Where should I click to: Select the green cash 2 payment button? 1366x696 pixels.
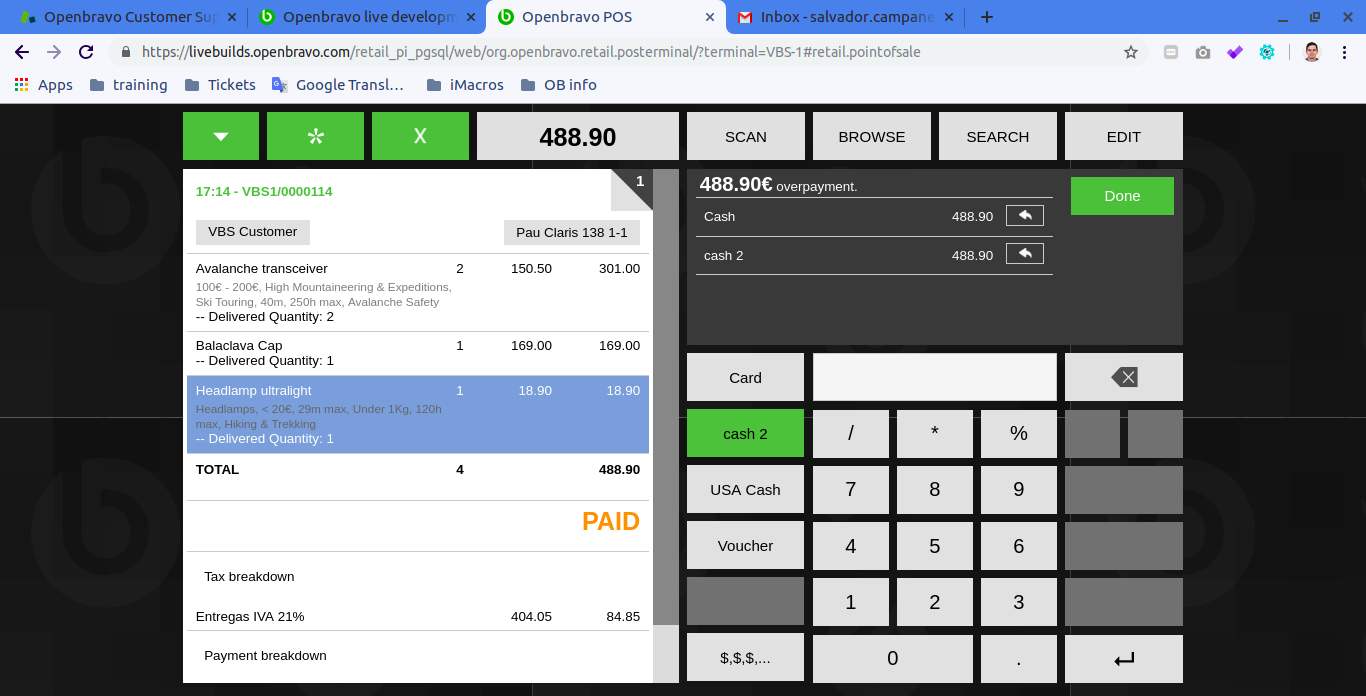click(x=745, y=433)
